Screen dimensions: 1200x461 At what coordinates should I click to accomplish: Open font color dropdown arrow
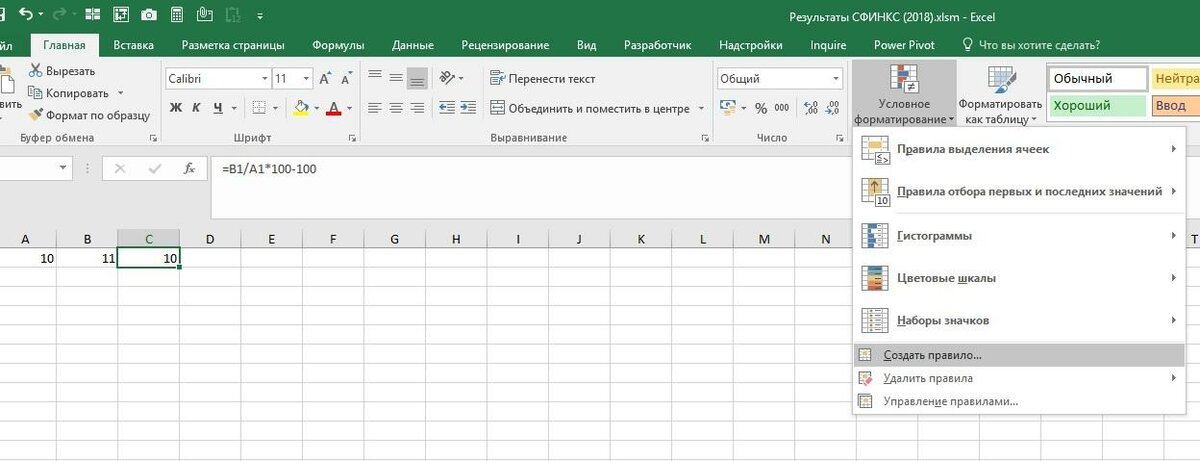(x=349, y=108)
